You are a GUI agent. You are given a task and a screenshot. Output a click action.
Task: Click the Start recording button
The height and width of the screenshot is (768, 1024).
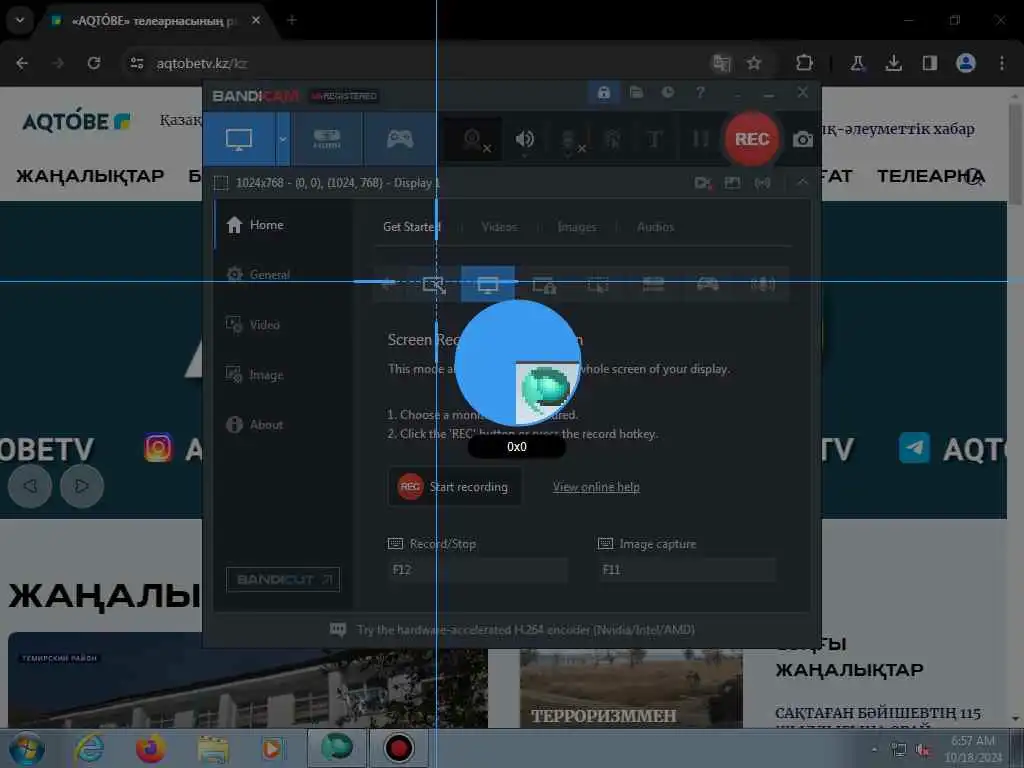455,487
